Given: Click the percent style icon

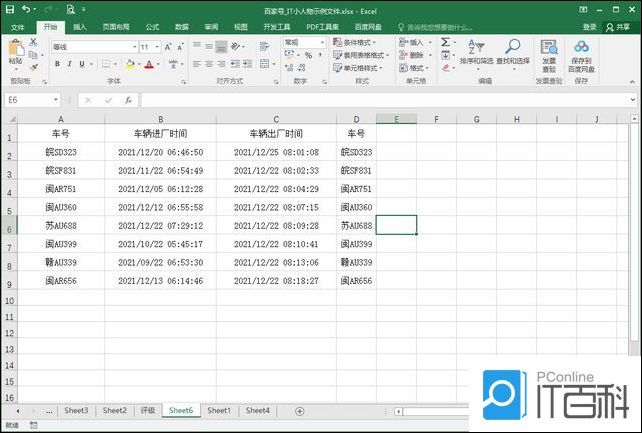Looking at the screenshot, I should click(308, 55).
